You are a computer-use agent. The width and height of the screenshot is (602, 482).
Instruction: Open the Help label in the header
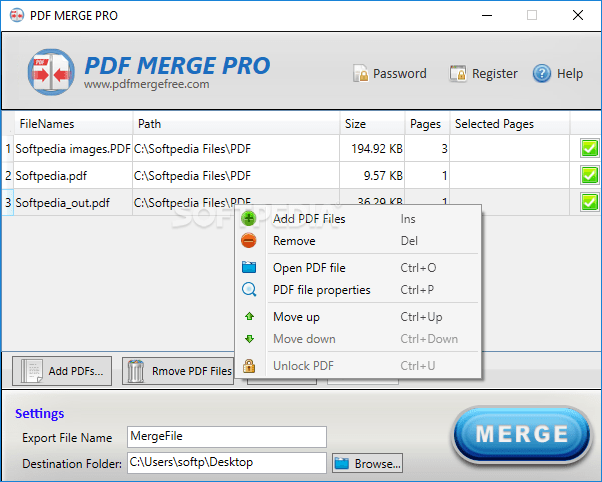[570, 73]
